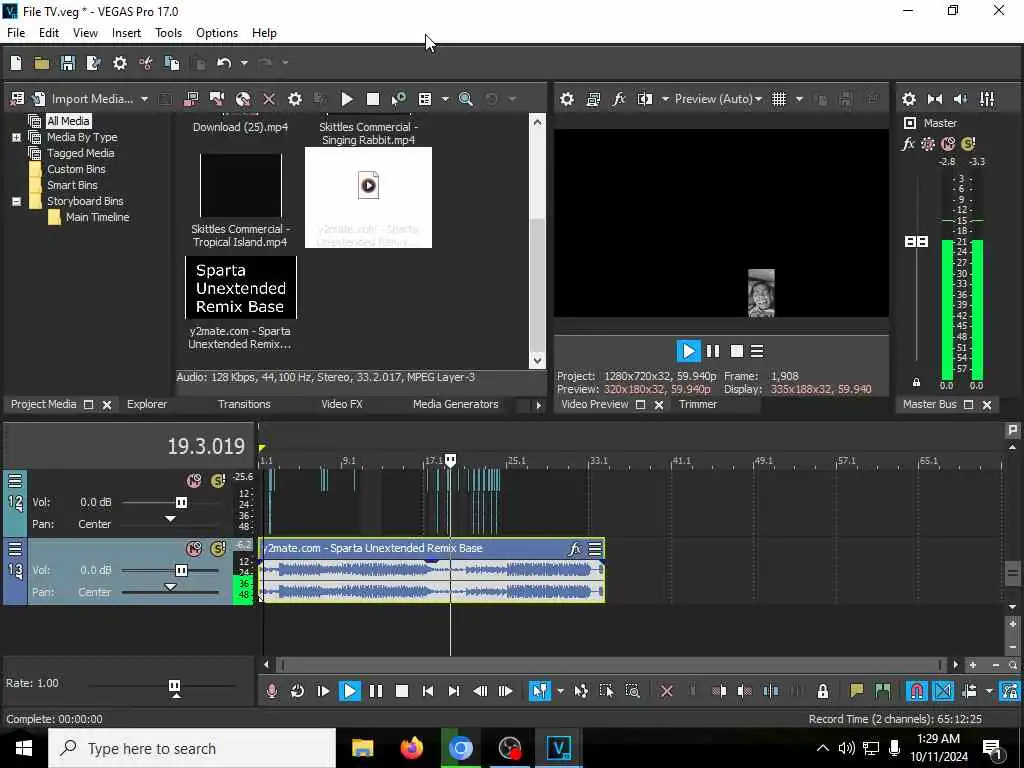Image resolution: width=1024 pixels, height=768 pixels.
Task: Click the split screen view icon in preview
Action: [x=645, y=99]
